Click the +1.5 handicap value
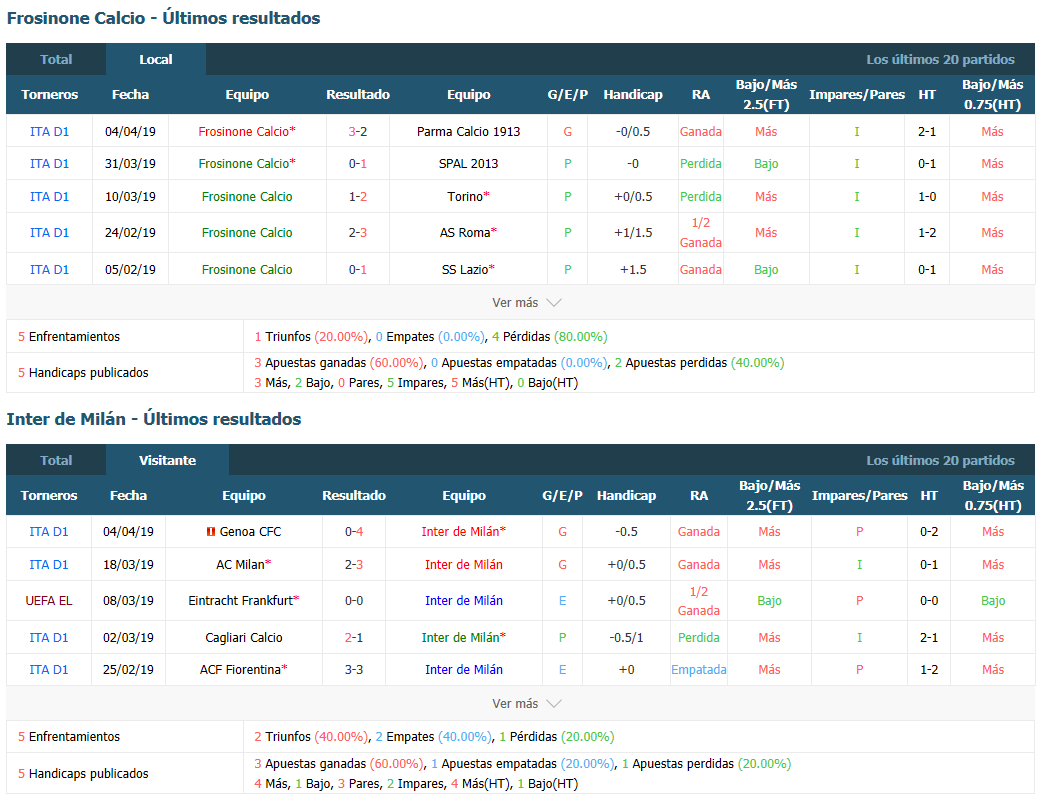This screenshot has width=1043, height=797. (633, 269)
